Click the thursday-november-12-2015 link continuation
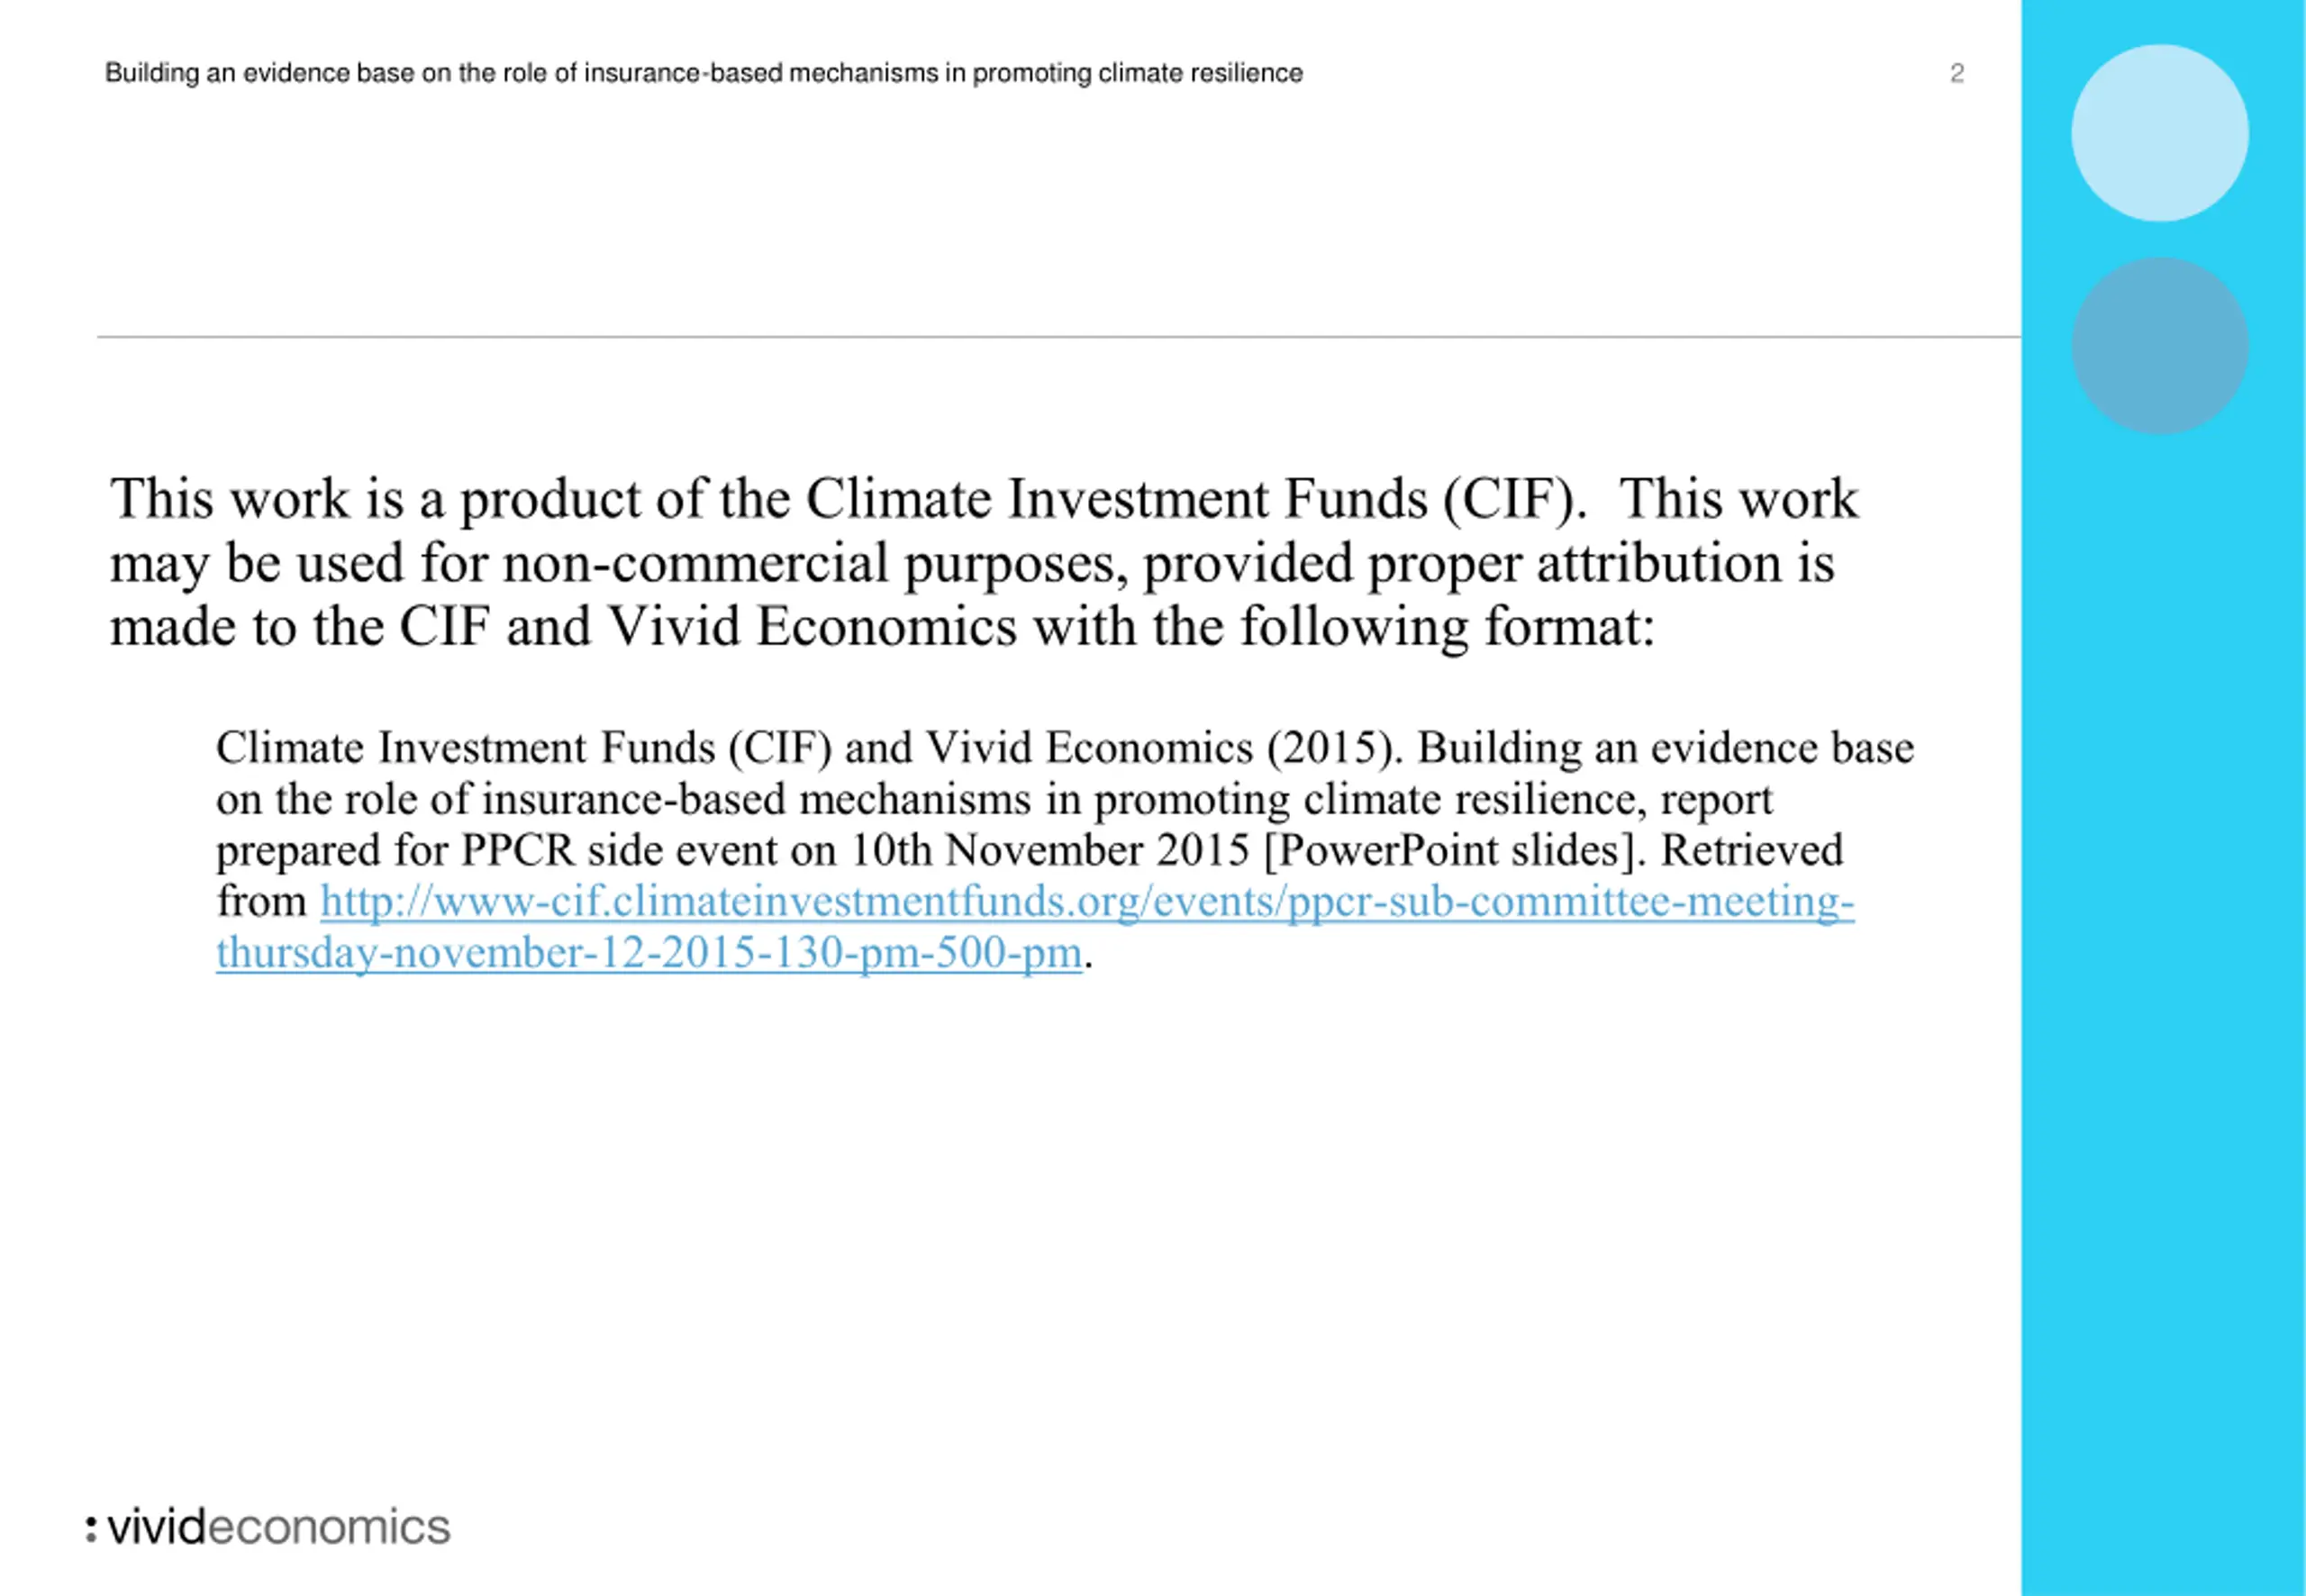This screenshot has height=1596, width=2306. pos(649,952)
